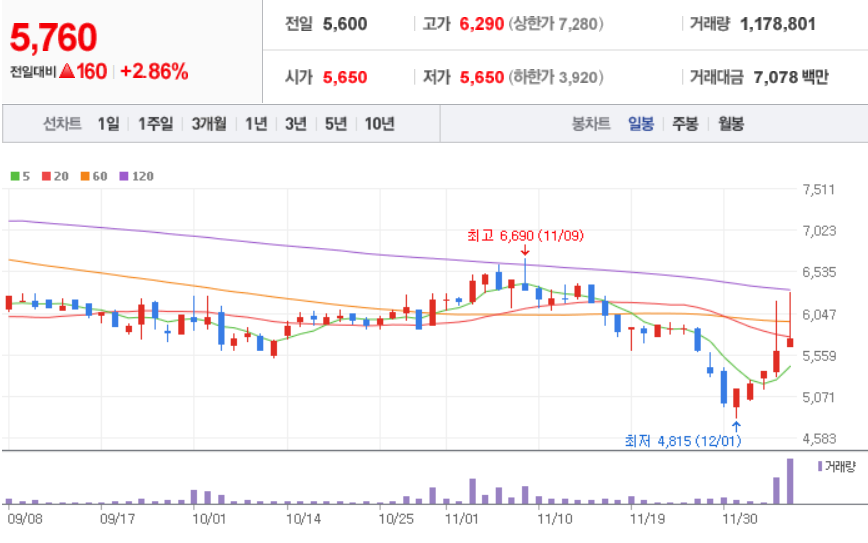The image size is (868, 543).
Task: Click the current price 5,760
Action: [54, 38]
